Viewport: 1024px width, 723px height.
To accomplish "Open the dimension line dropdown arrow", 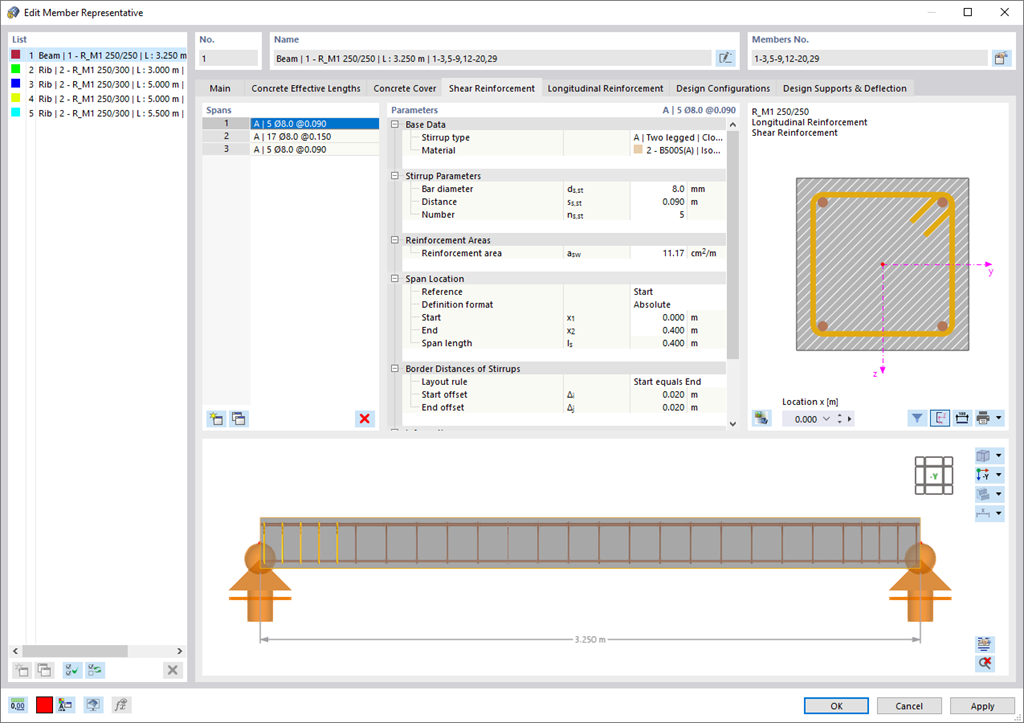I will pos(999,513).
